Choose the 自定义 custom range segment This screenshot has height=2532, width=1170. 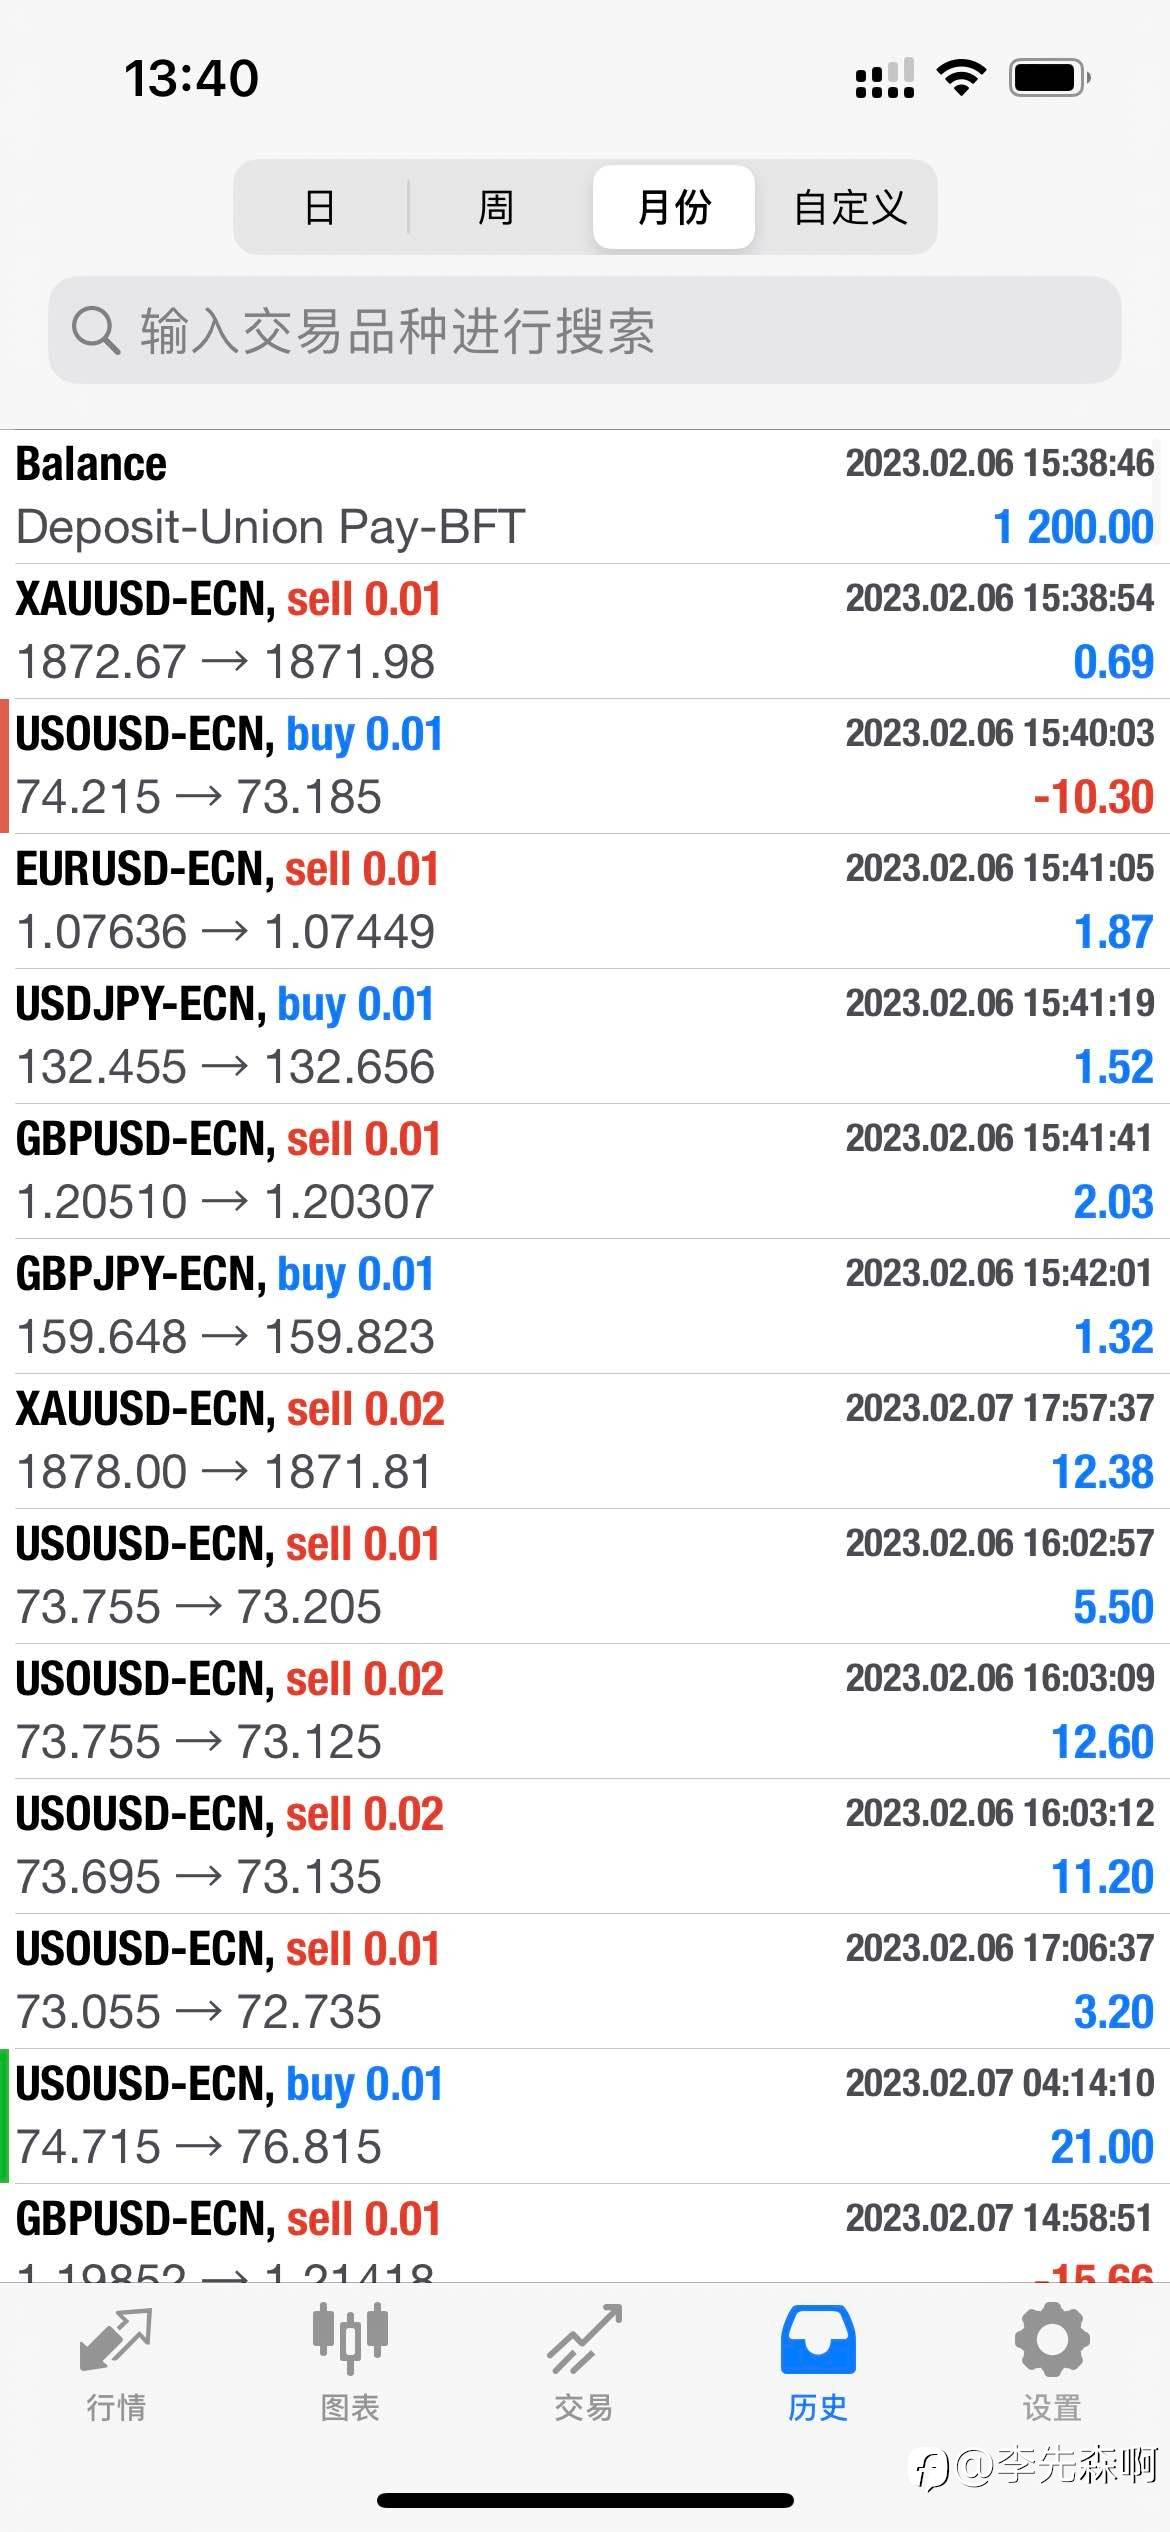tap(849, 207)
